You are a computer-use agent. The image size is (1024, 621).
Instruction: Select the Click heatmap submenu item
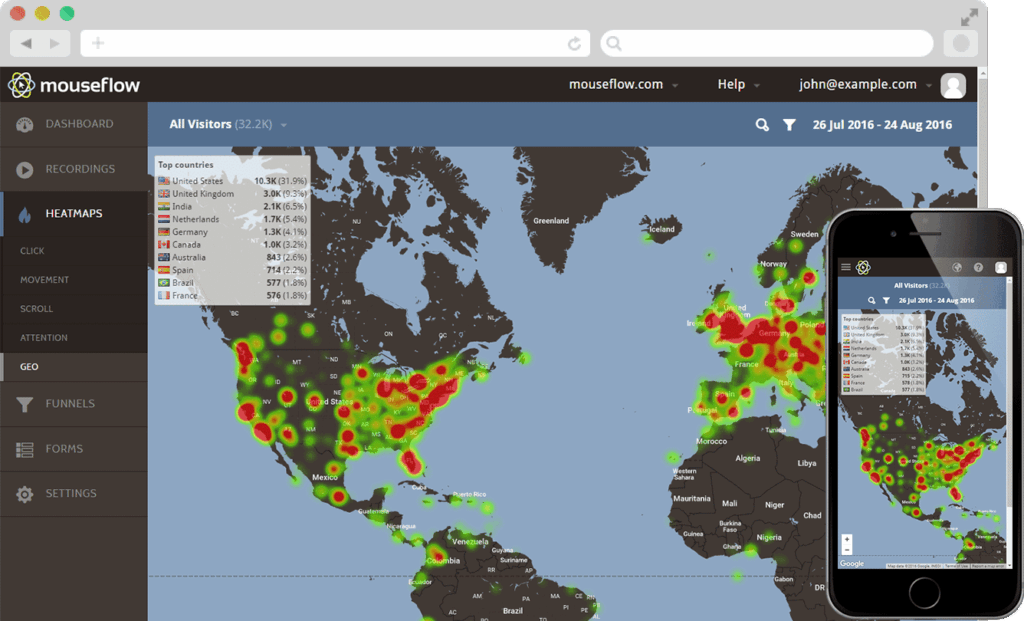click(33, 251)
